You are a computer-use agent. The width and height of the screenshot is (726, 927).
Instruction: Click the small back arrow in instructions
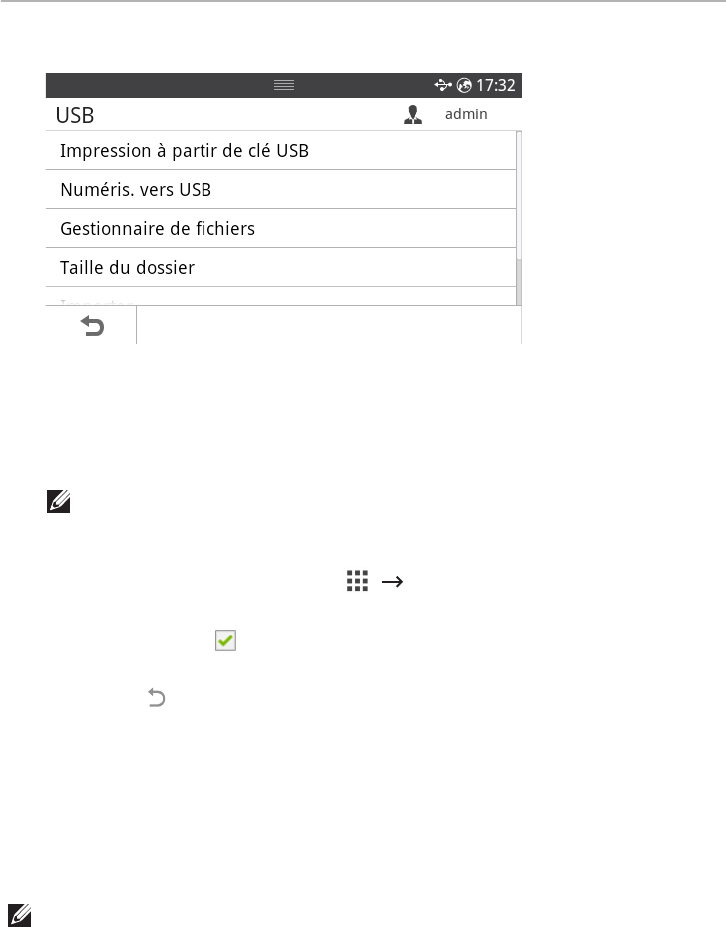click(x=157, y=699)
